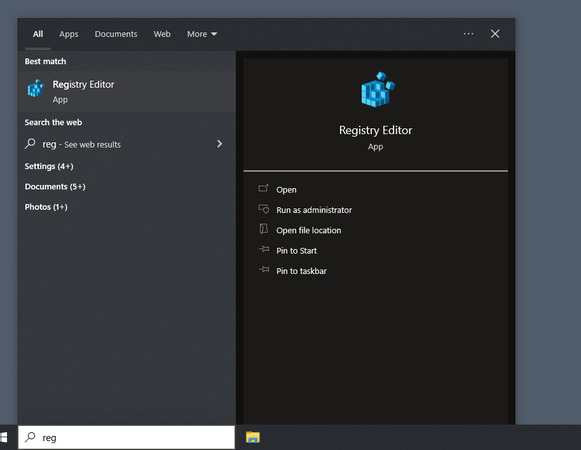Click the taskbar search field containing reg

point(126,437)
